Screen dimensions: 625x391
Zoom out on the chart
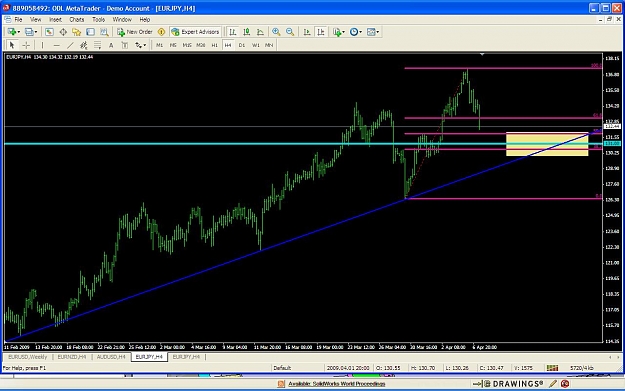coord(290,32)
